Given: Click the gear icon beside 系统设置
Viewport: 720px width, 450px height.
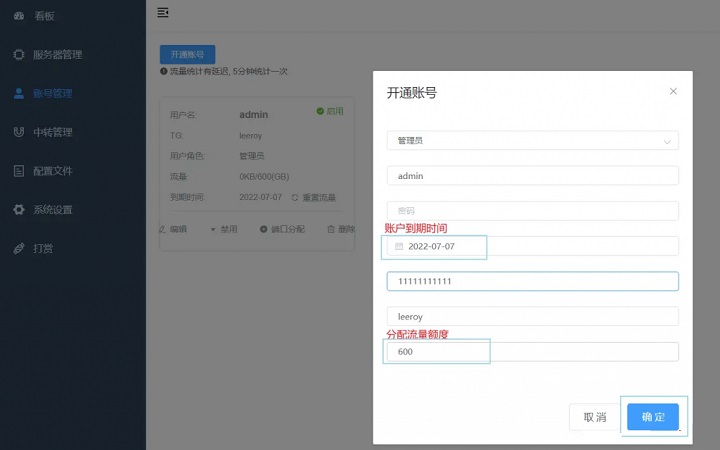Looking at the screenshot, I should tap(19, 209).
